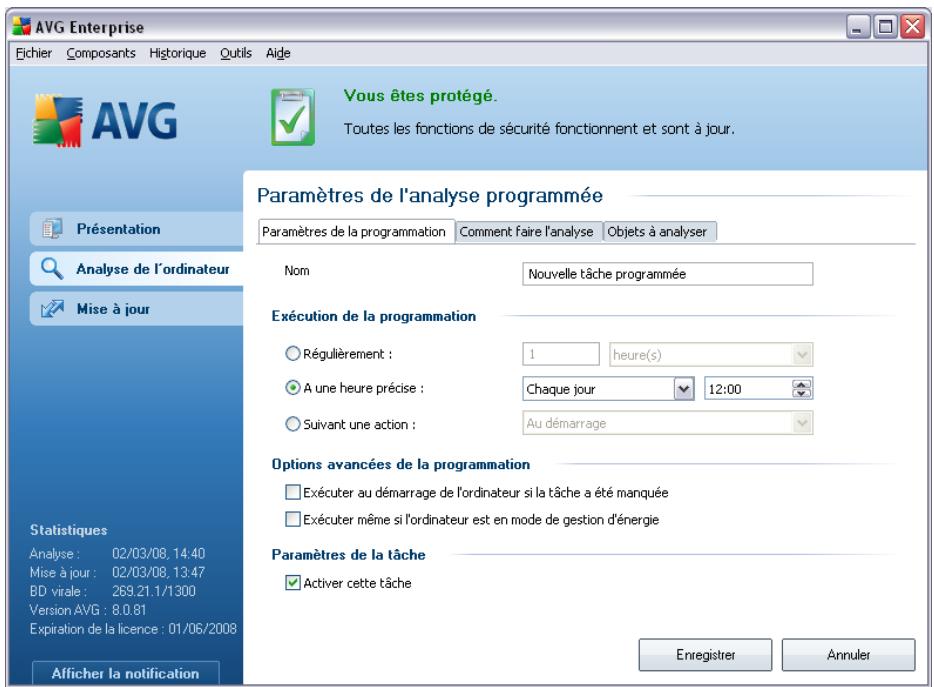Viewport: 934px width, 687px height.
Task: Click the Nom field Nouvelle tâche programmée
Action: click(x=668, y=274)
